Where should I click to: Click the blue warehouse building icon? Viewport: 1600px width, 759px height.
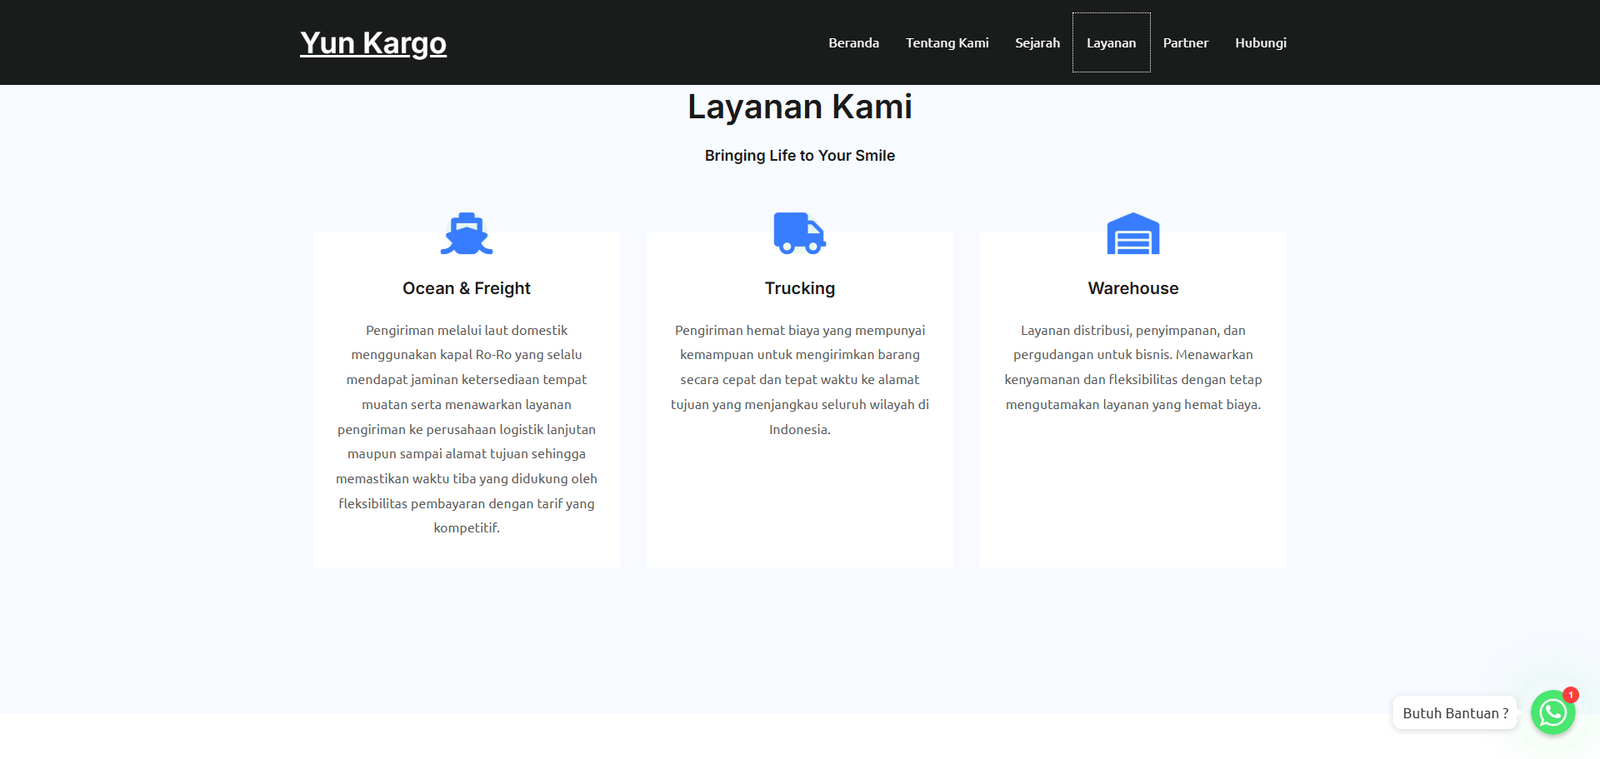coord(1133,234)
